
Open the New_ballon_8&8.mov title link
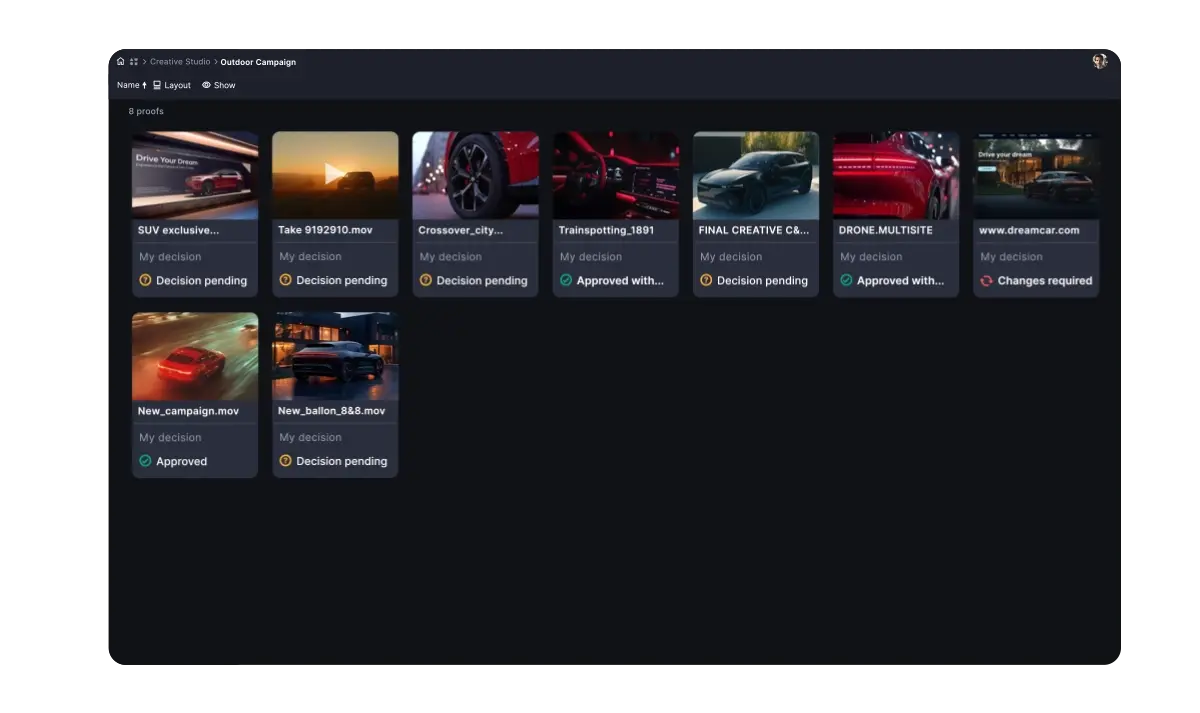pyautogui.click(x=331, y=411)
